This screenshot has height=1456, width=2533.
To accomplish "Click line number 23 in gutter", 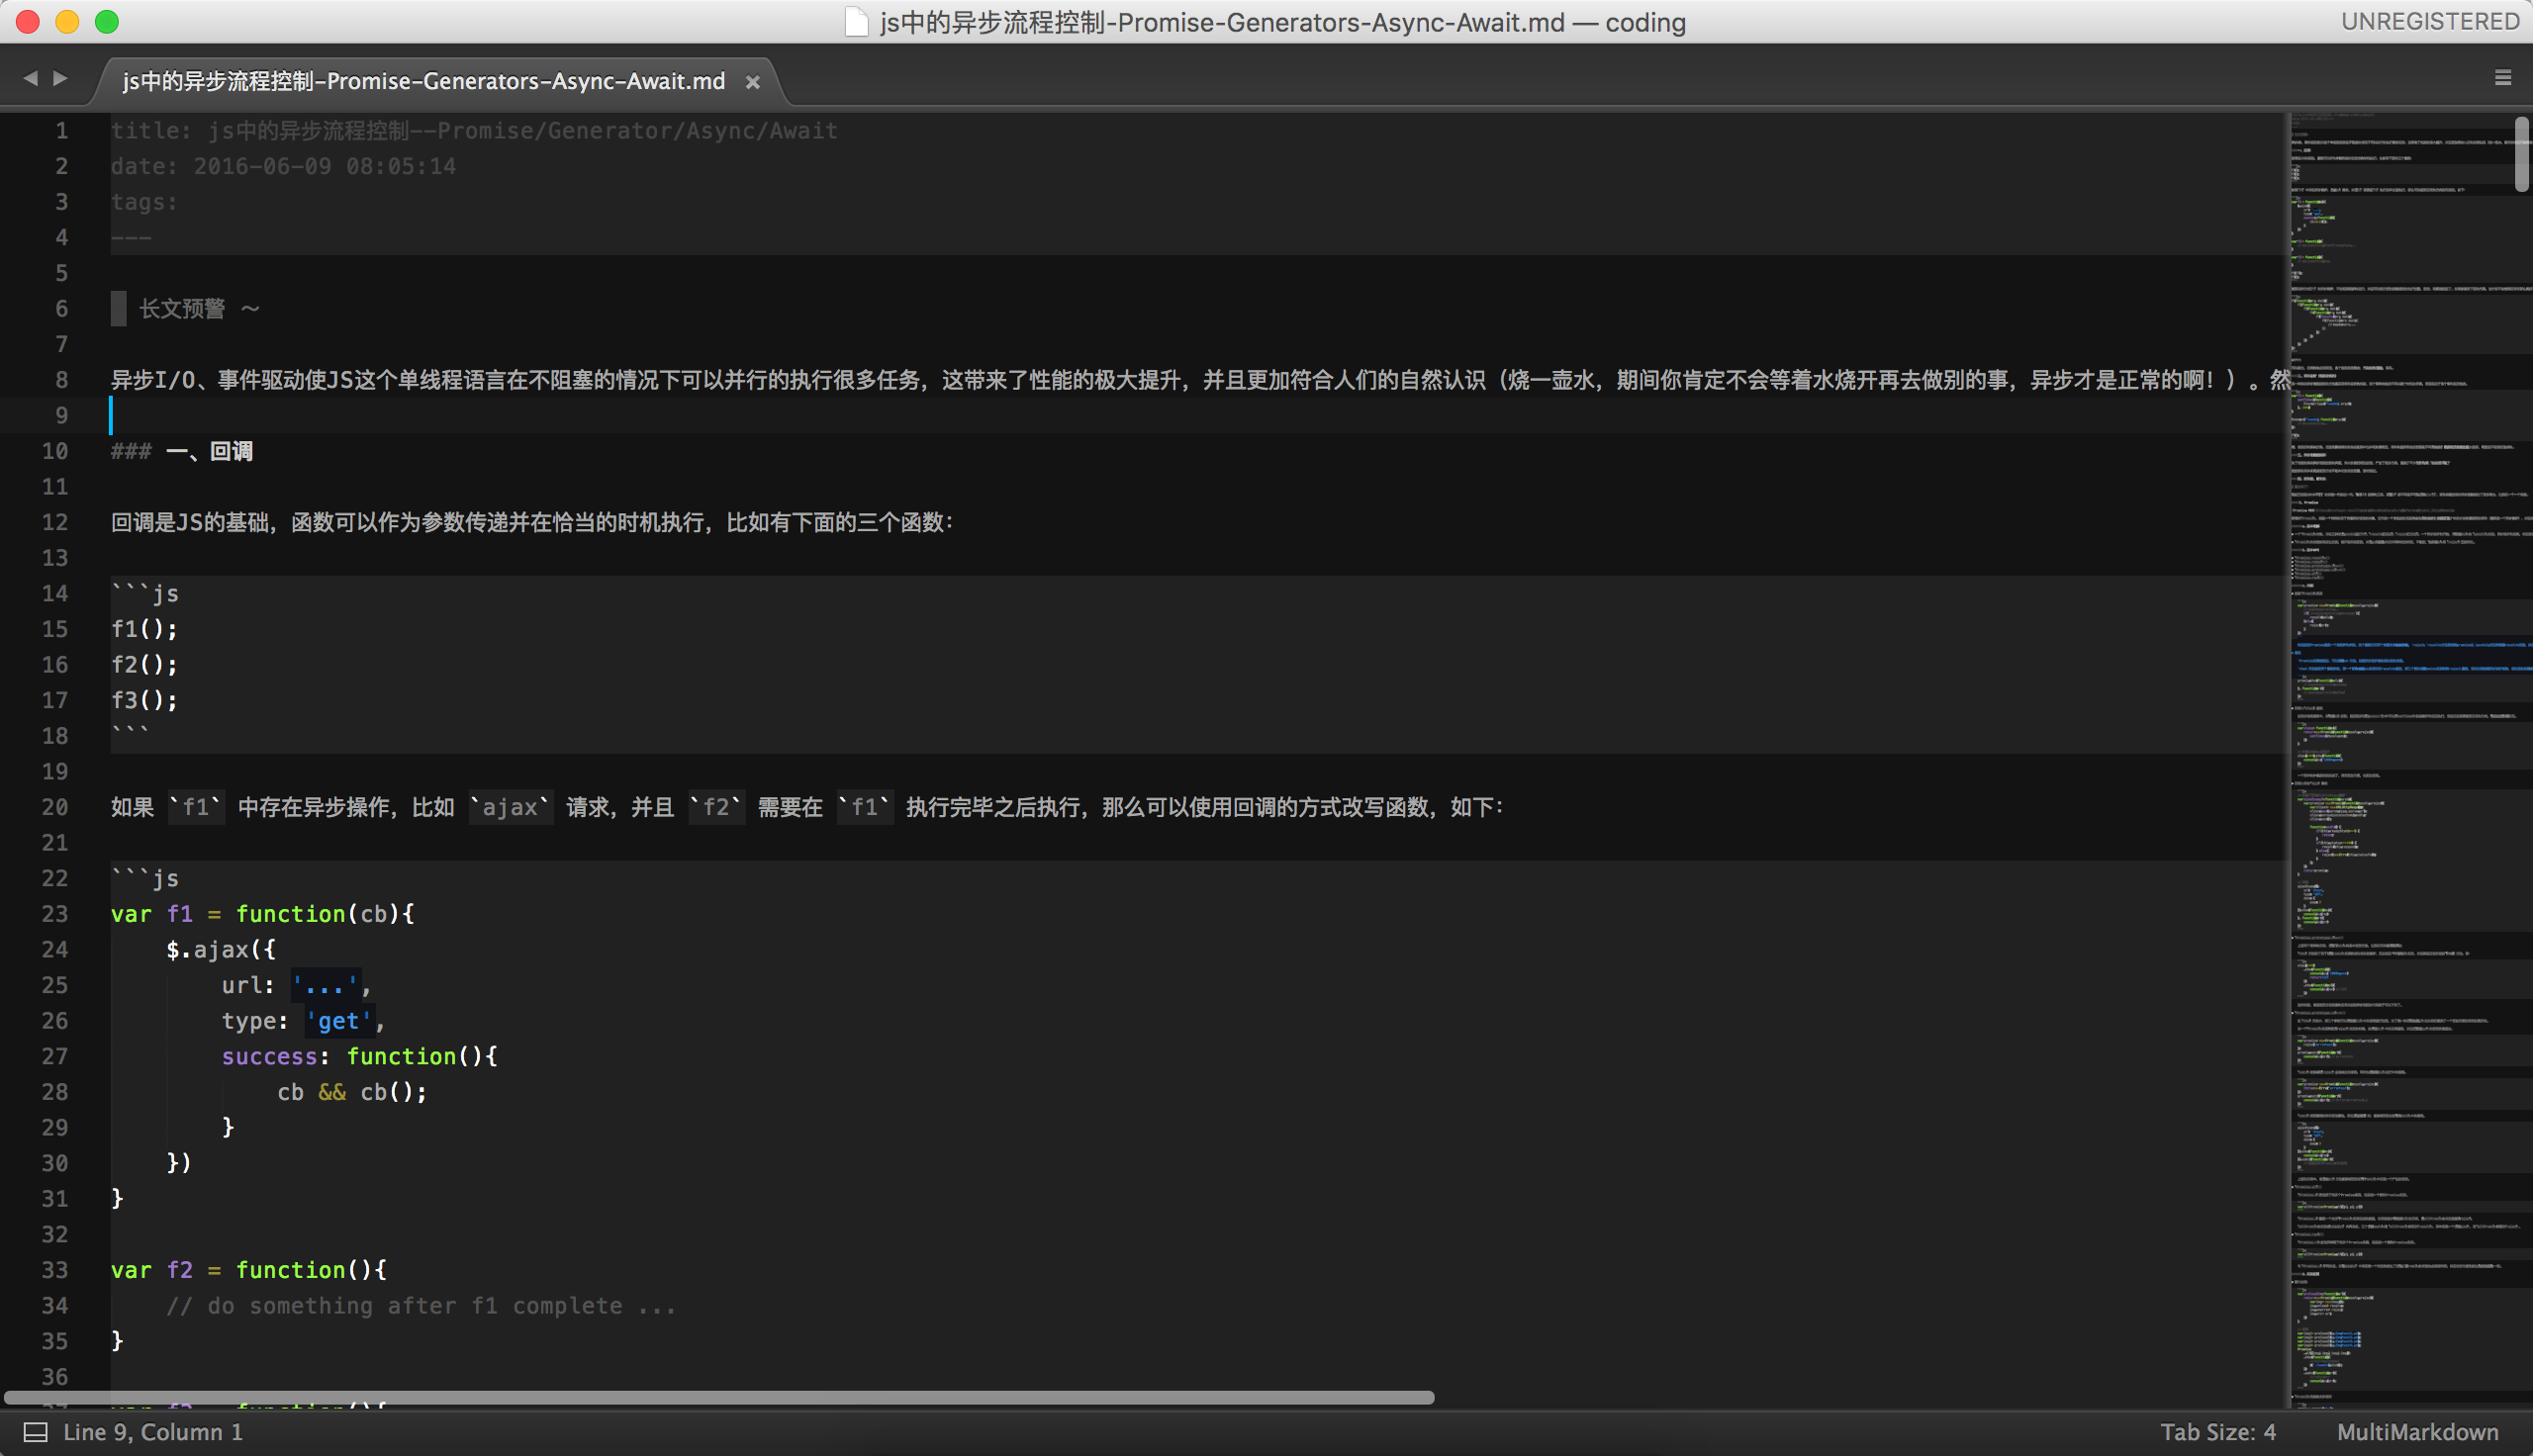I will (55, 914).
